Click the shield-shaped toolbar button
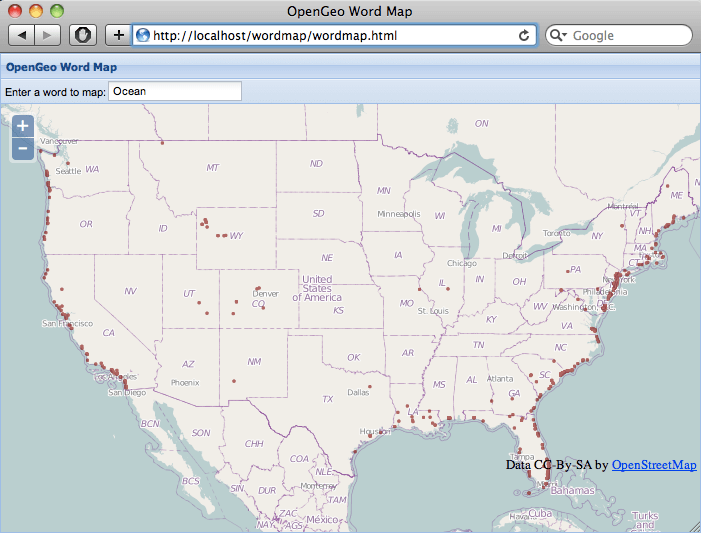 (83, 35)
